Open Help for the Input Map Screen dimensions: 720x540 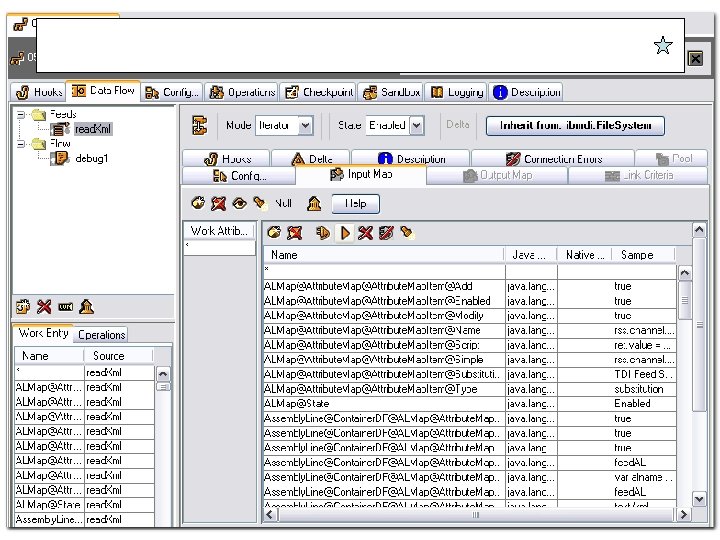pyautogui.click(x=355, y=203)
